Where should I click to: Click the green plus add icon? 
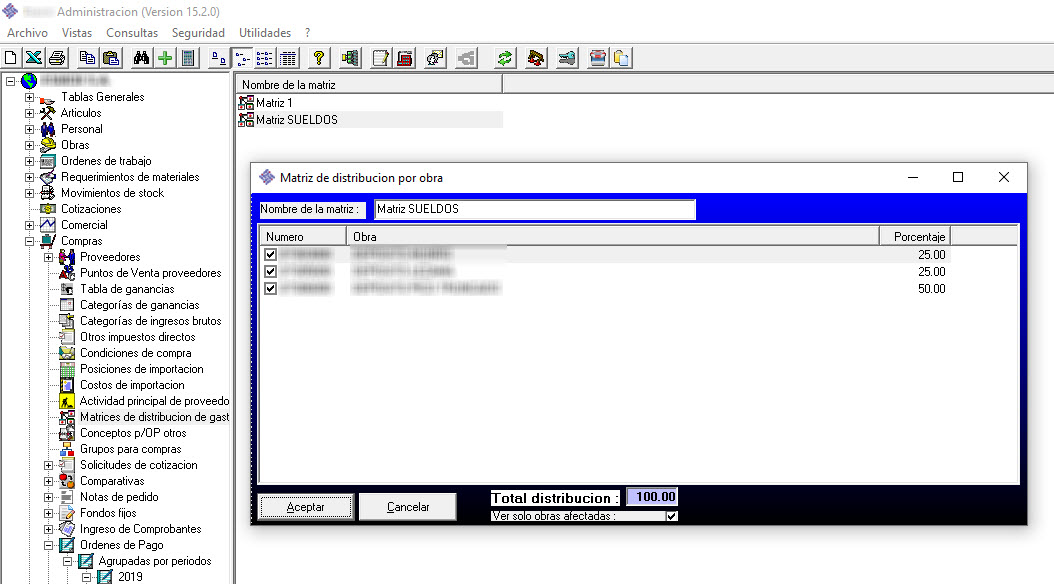tap(165, 58)
